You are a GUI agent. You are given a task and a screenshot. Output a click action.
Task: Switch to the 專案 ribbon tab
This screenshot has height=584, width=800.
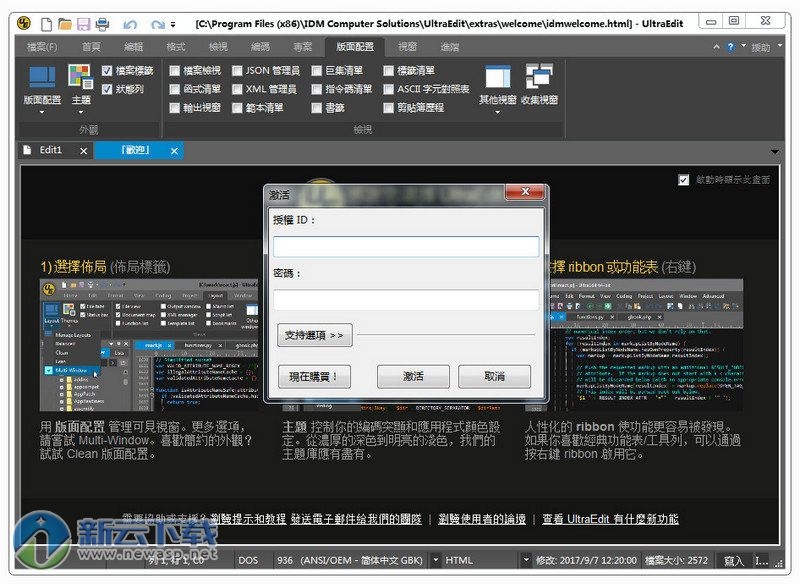pyautogui.click(x=303, y=47)
